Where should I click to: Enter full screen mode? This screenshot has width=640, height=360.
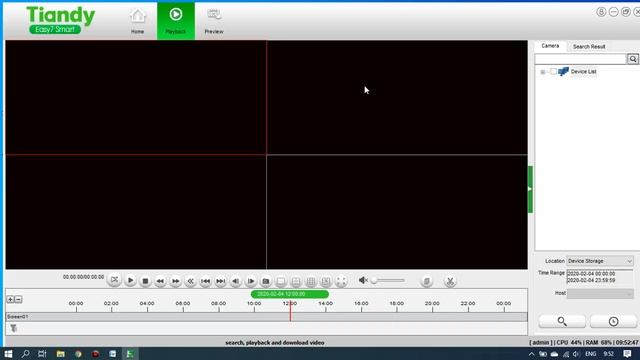coord(341,281)
